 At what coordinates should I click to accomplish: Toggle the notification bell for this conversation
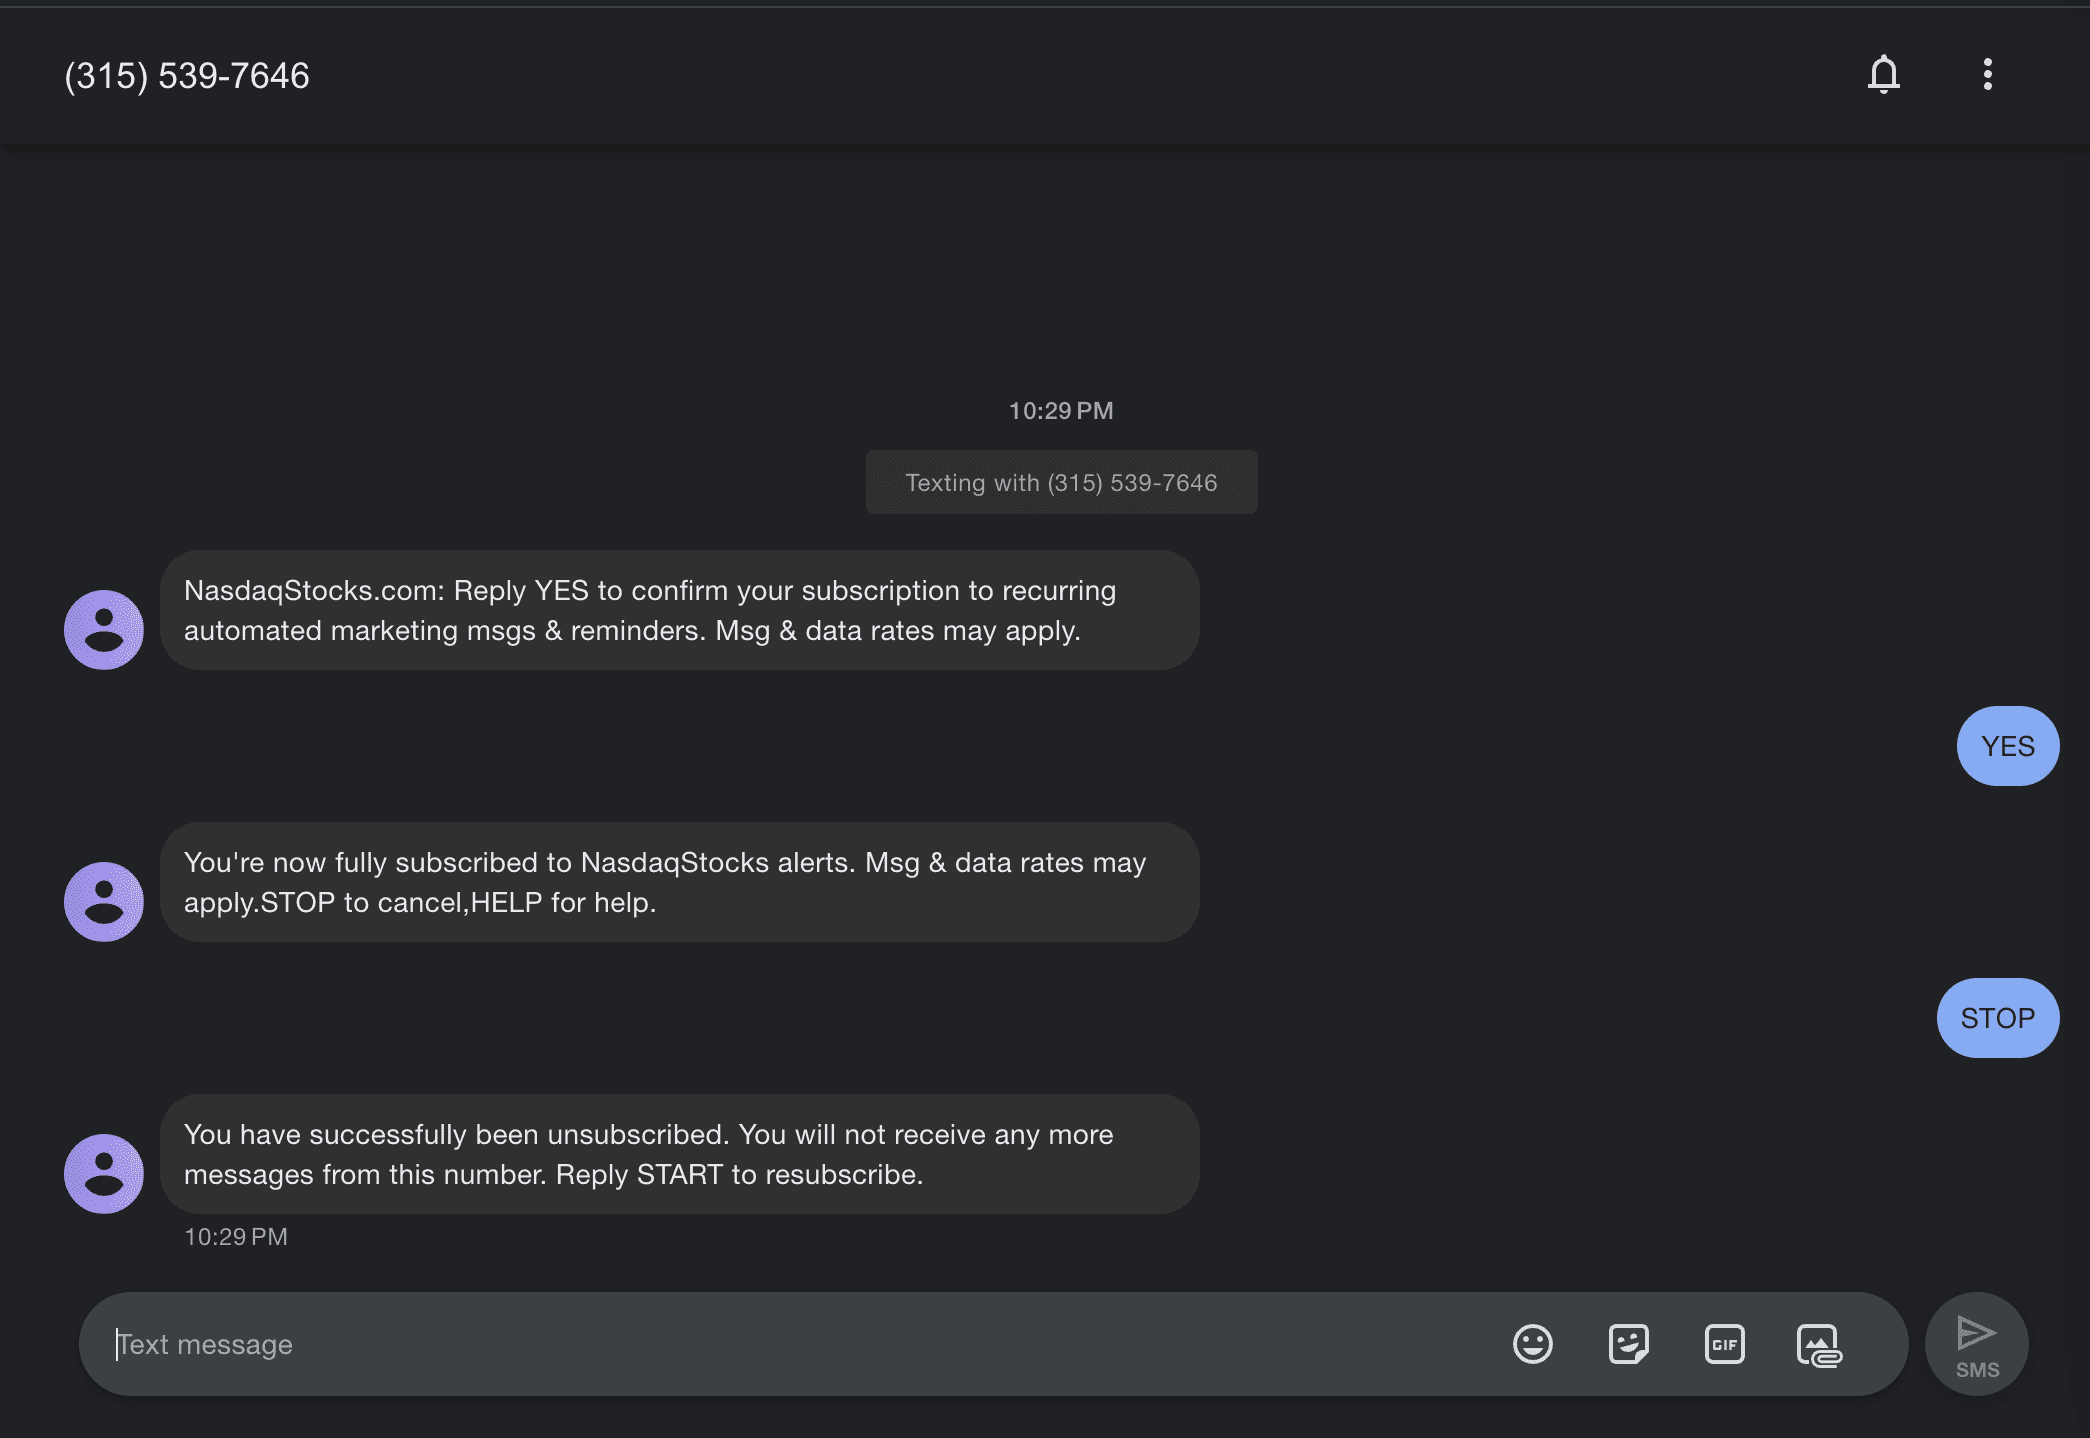point(1883,74)
